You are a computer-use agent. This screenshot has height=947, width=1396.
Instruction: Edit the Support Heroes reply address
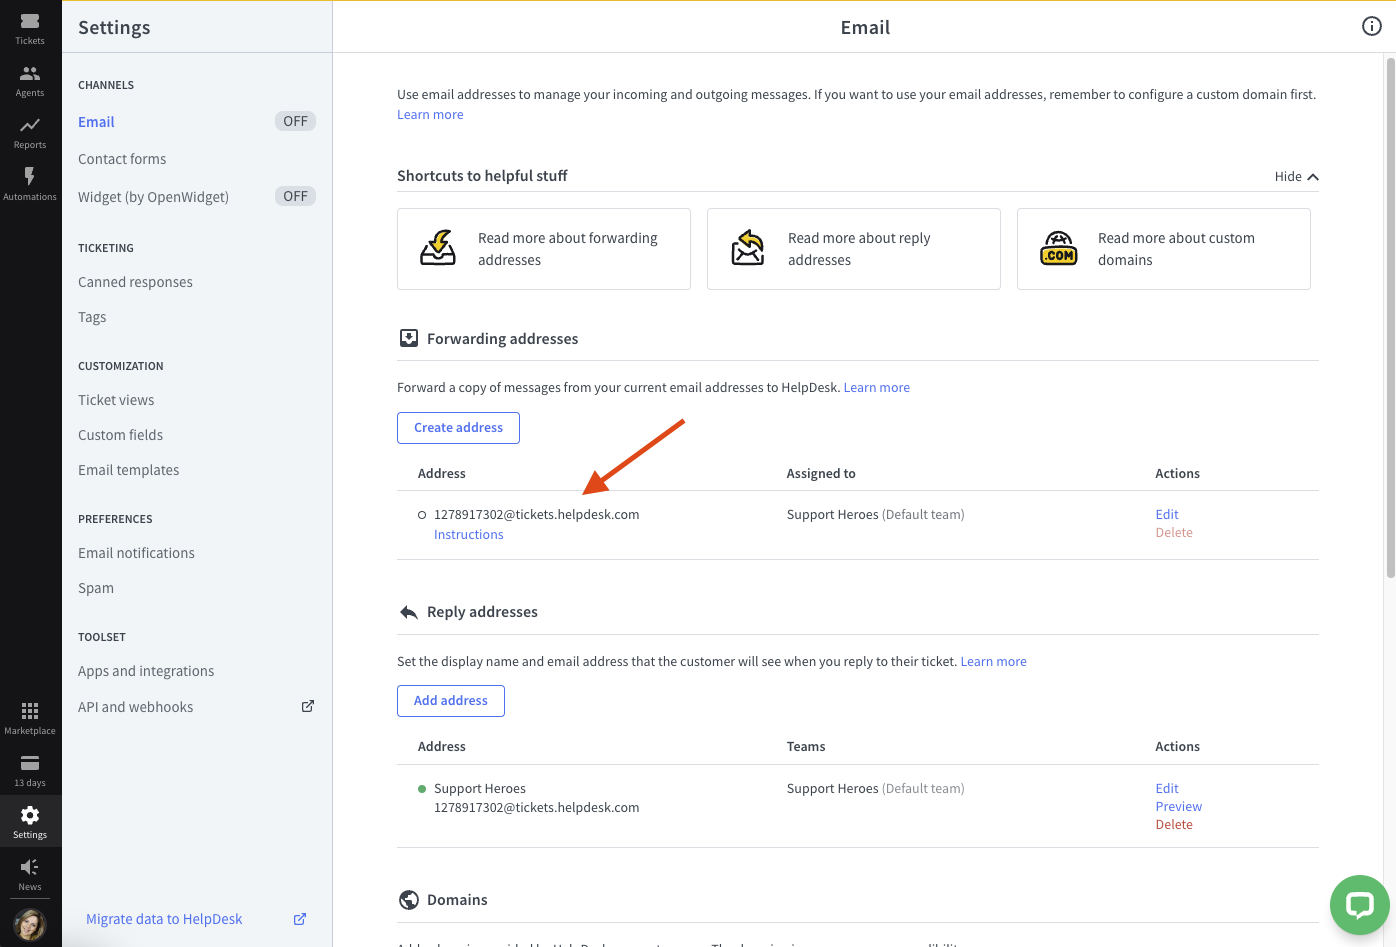1167,789
